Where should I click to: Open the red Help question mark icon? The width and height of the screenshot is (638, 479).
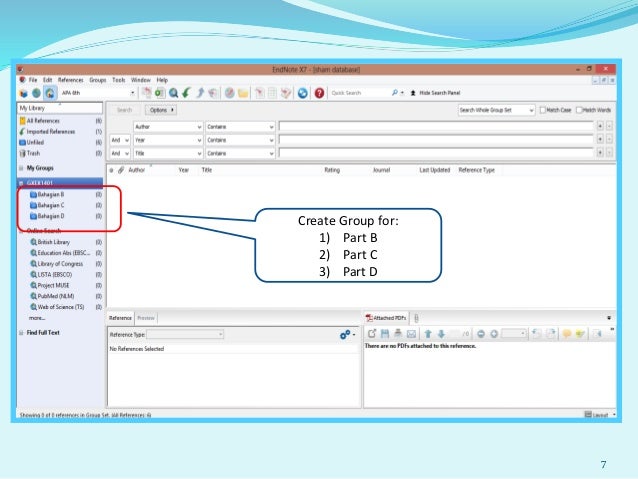click(x=319, y=93)
